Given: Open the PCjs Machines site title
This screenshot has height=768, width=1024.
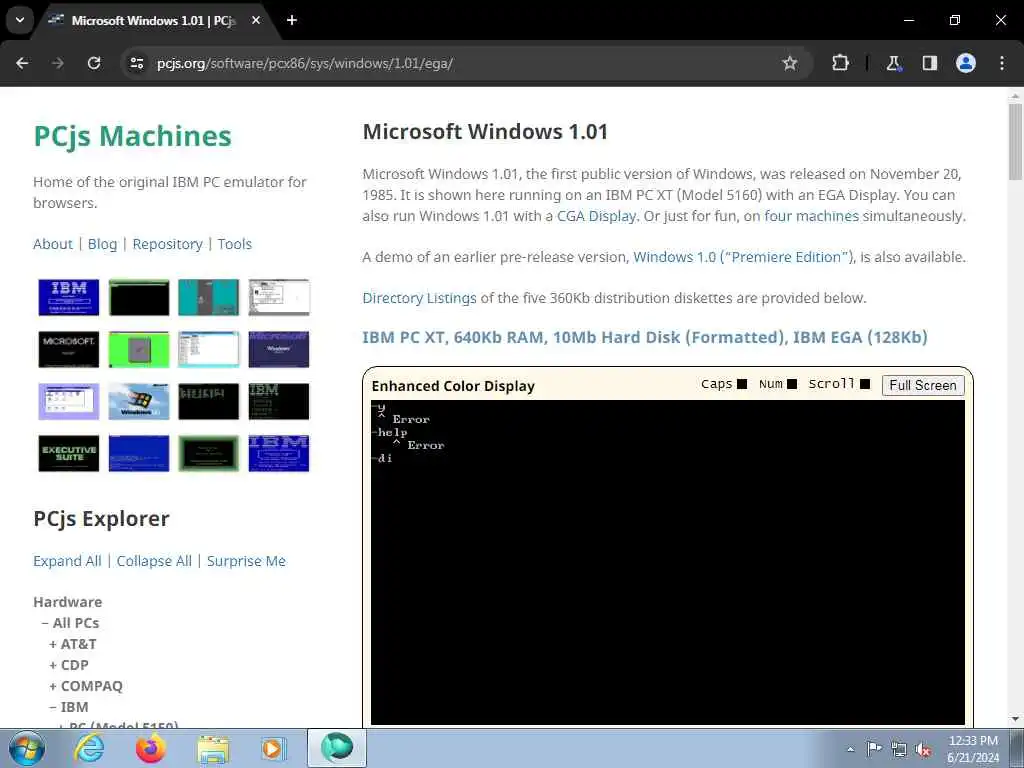Looking at the screenshot, I should (x=133, y=136).
